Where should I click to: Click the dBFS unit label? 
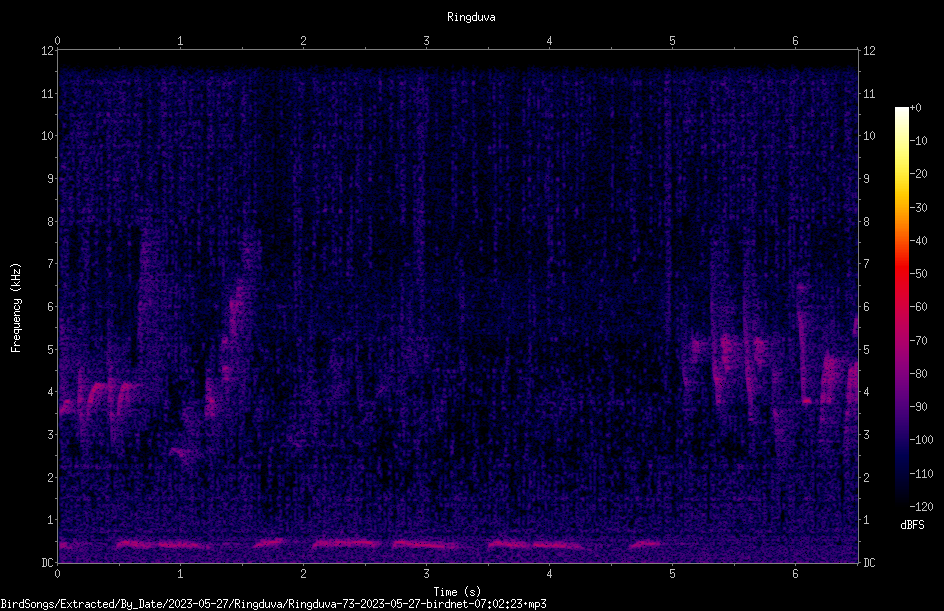(x=912, y=525)
